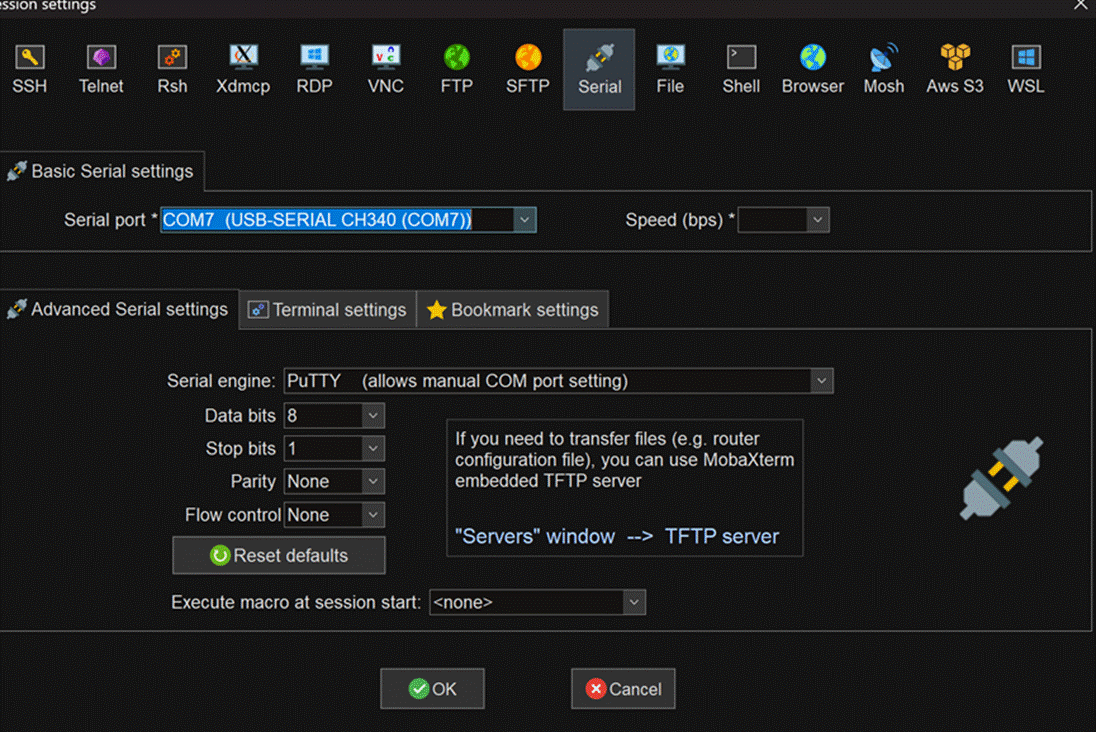The image size is (1096, 732).
Task: Choose the File session icon
Action: [670, 69]
